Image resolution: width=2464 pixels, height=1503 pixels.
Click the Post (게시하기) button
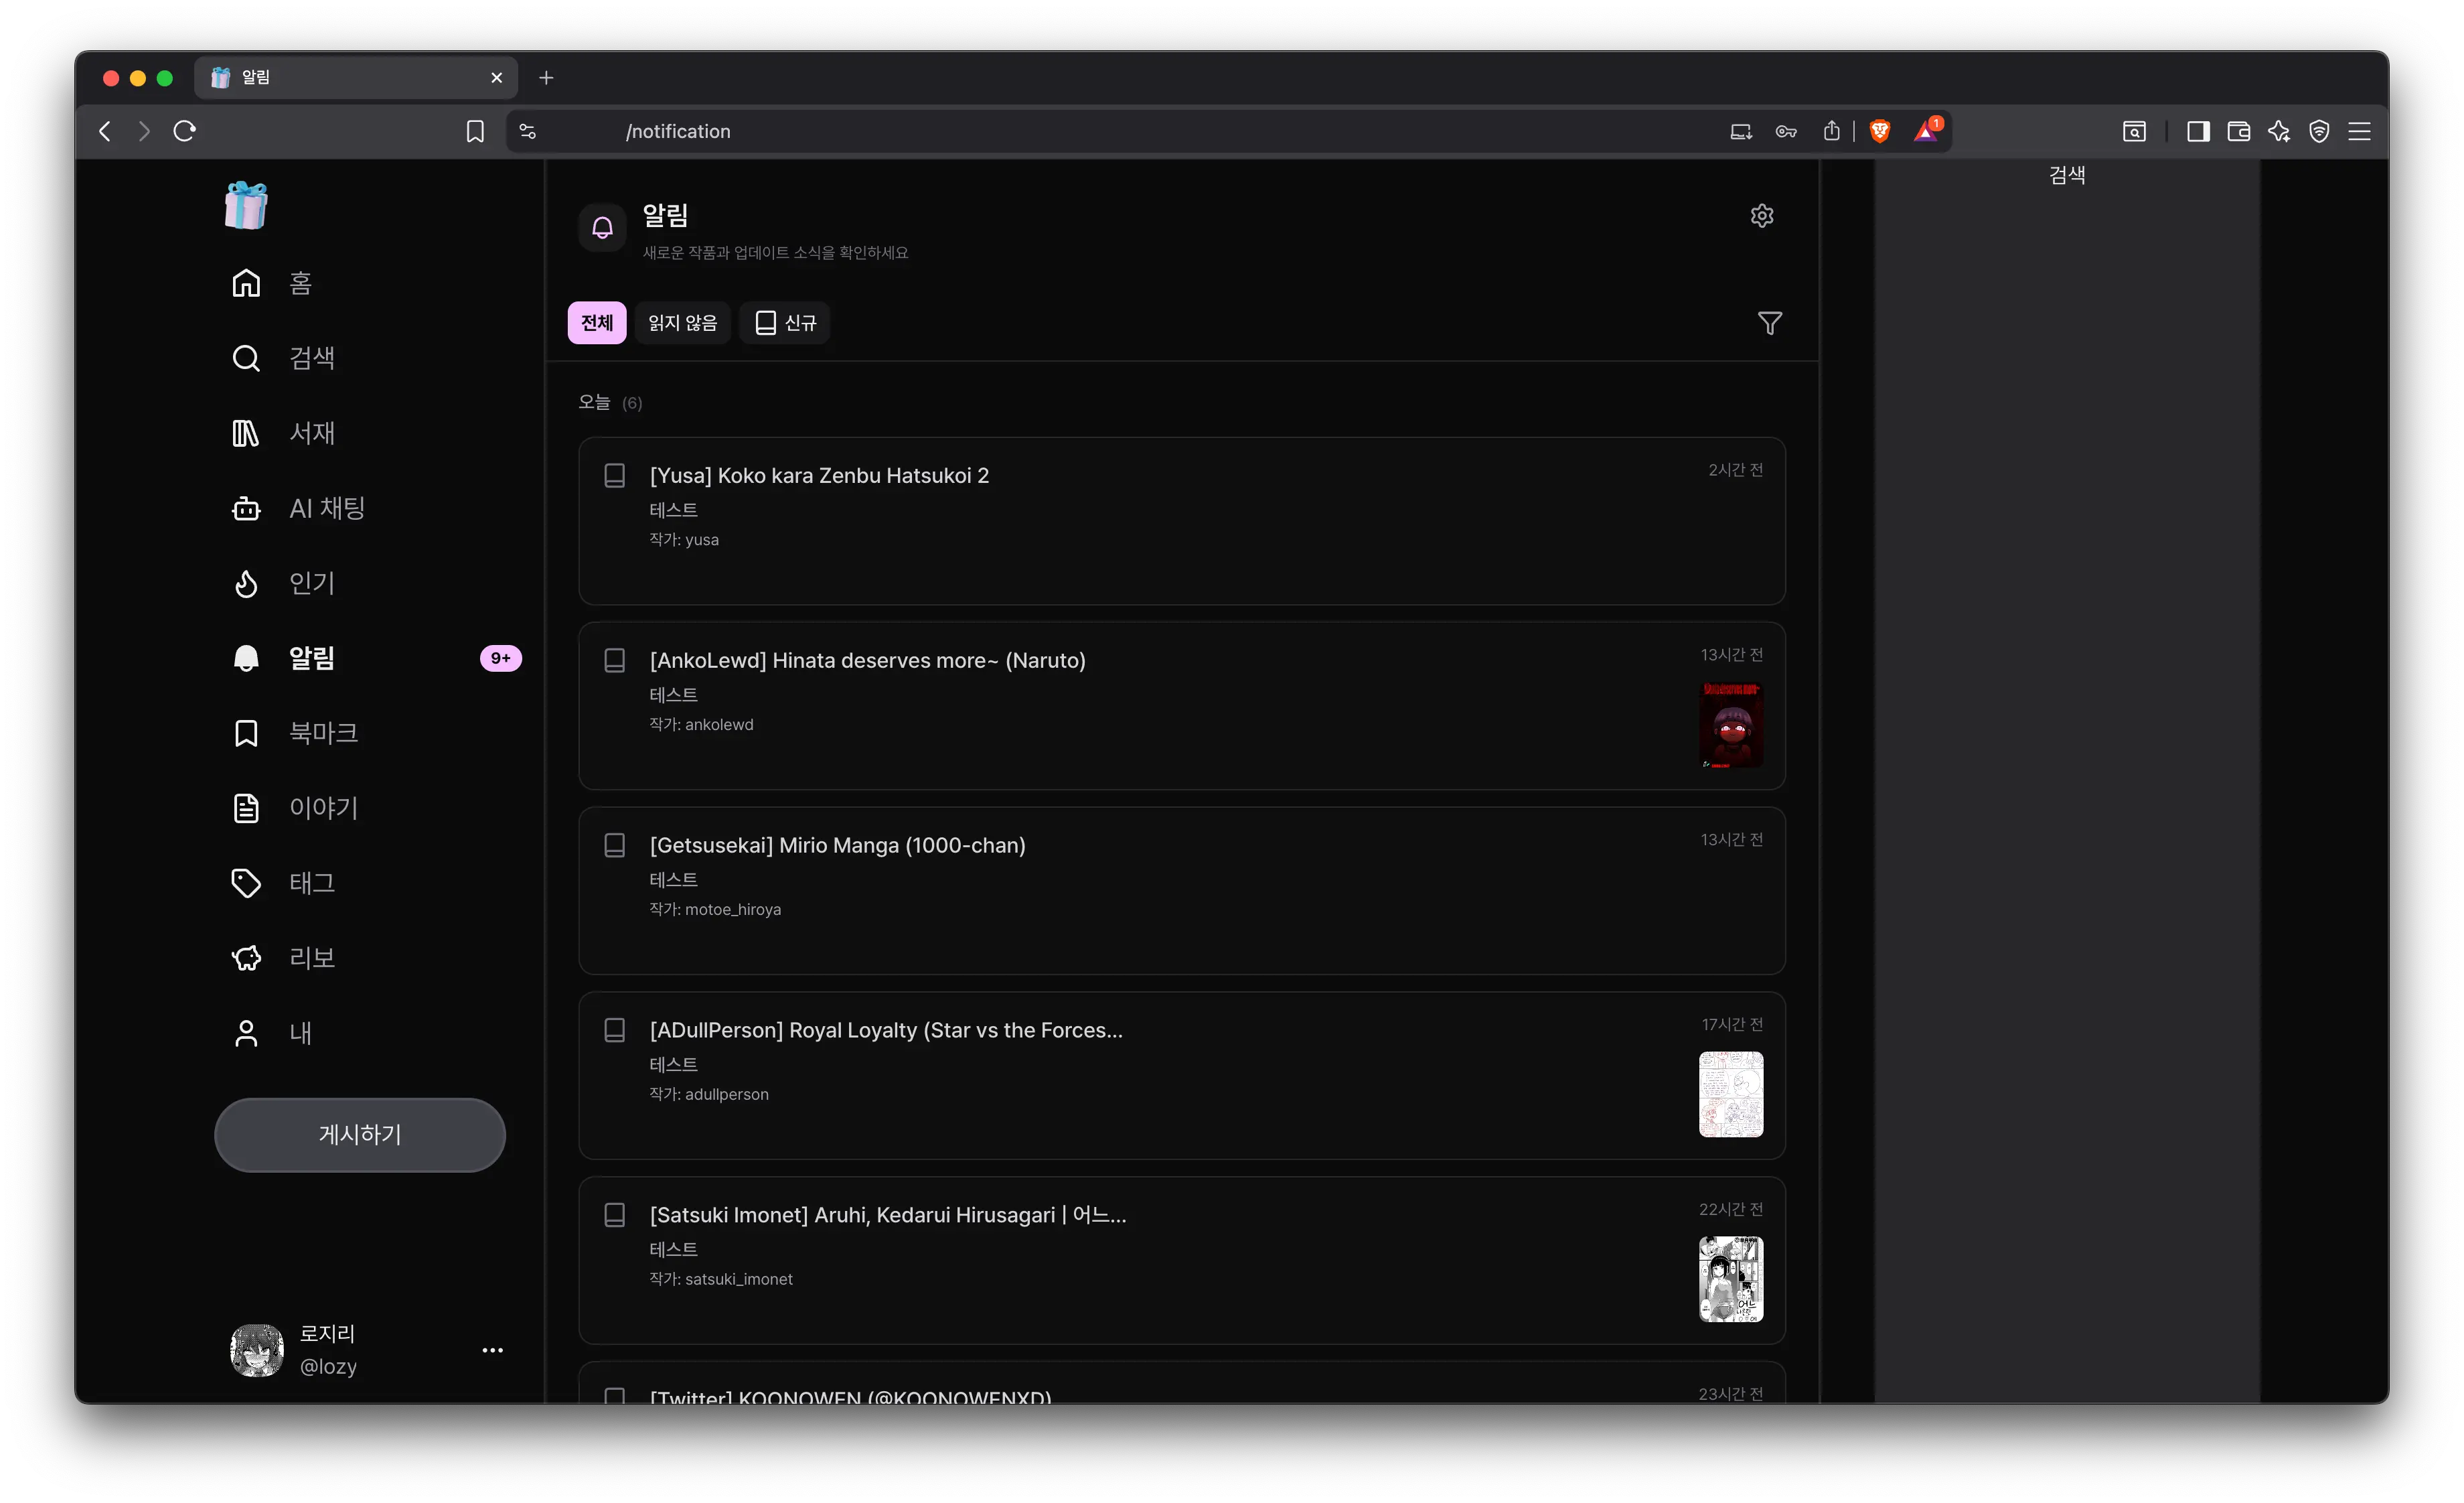360,1134
